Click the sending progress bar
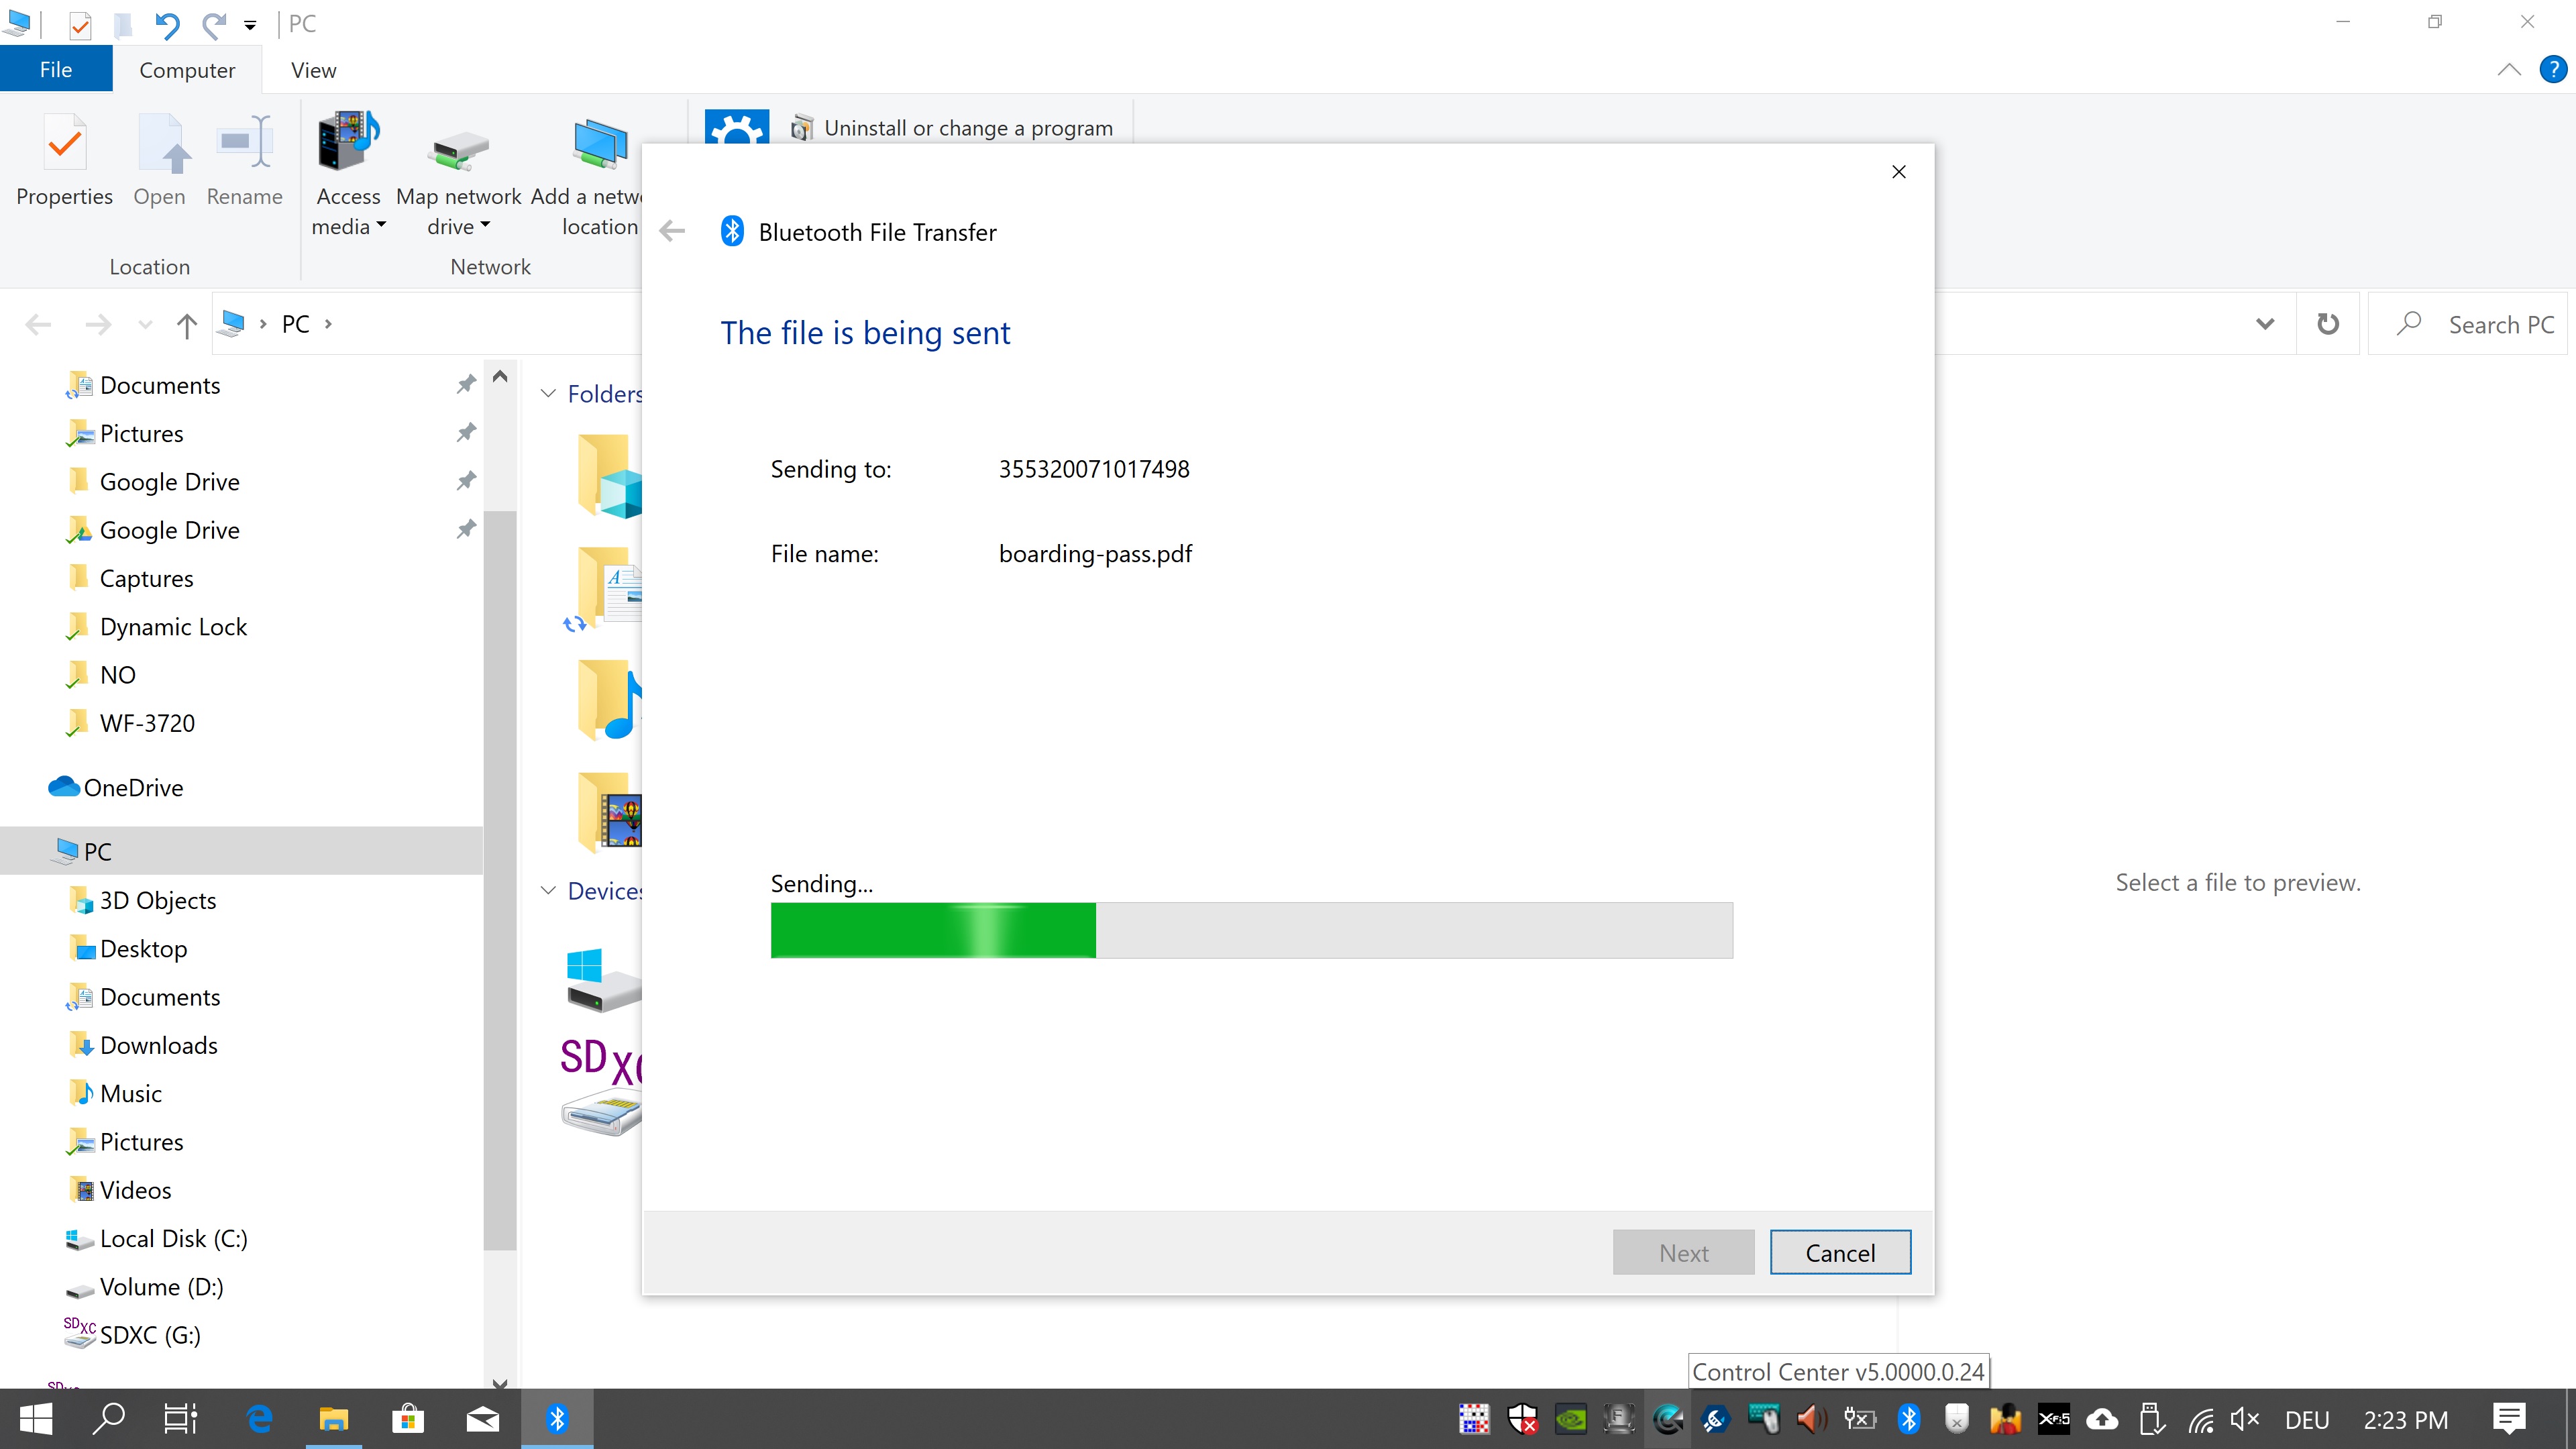 point(1251,930)
